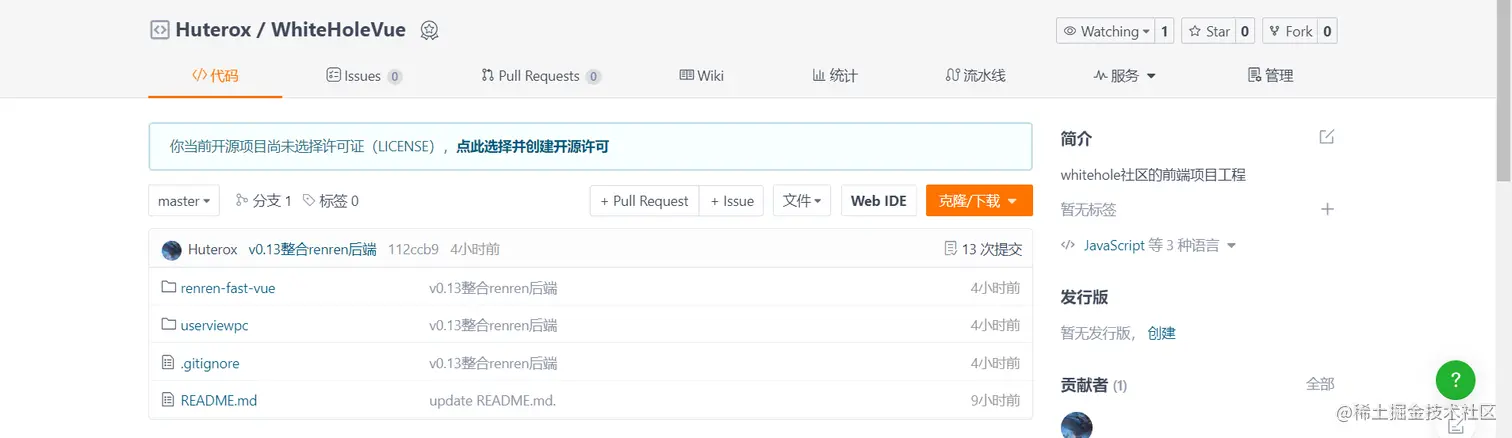1512x438 pixels.
Task: Expand the 服务 dropdown menu
Action: pyautogui.click(x=1124, y=75)
